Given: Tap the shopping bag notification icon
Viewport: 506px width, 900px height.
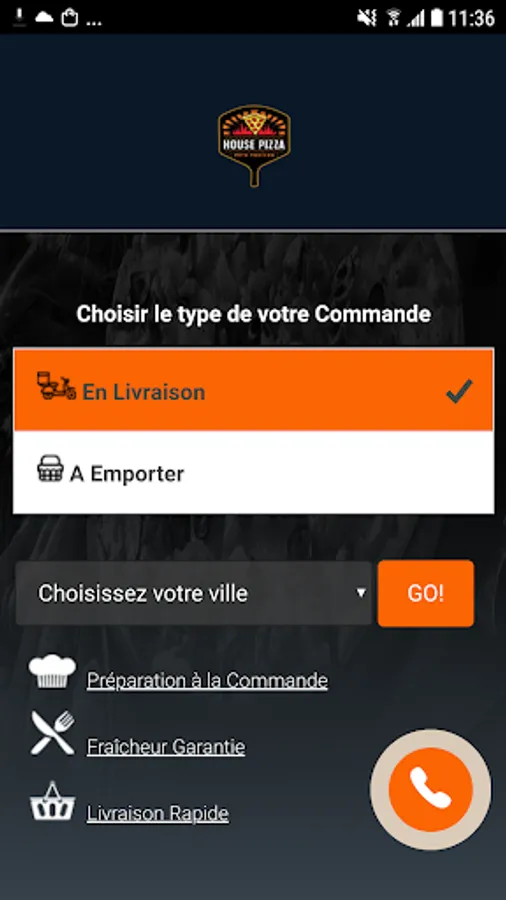Looking at the screenshot, I should (70, 18).
